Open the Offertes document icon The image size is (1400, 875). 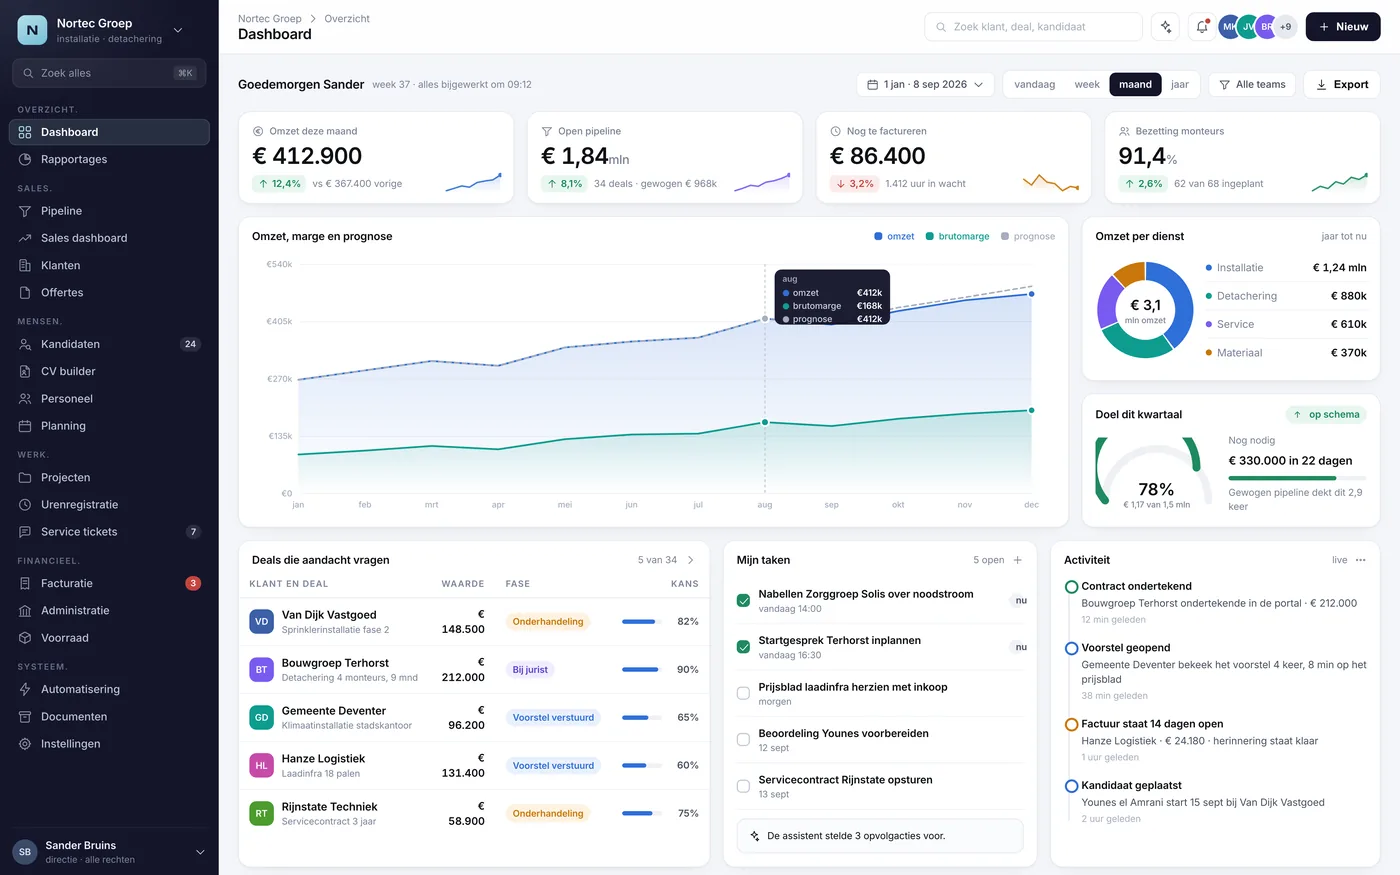click(x=25, y=292)
